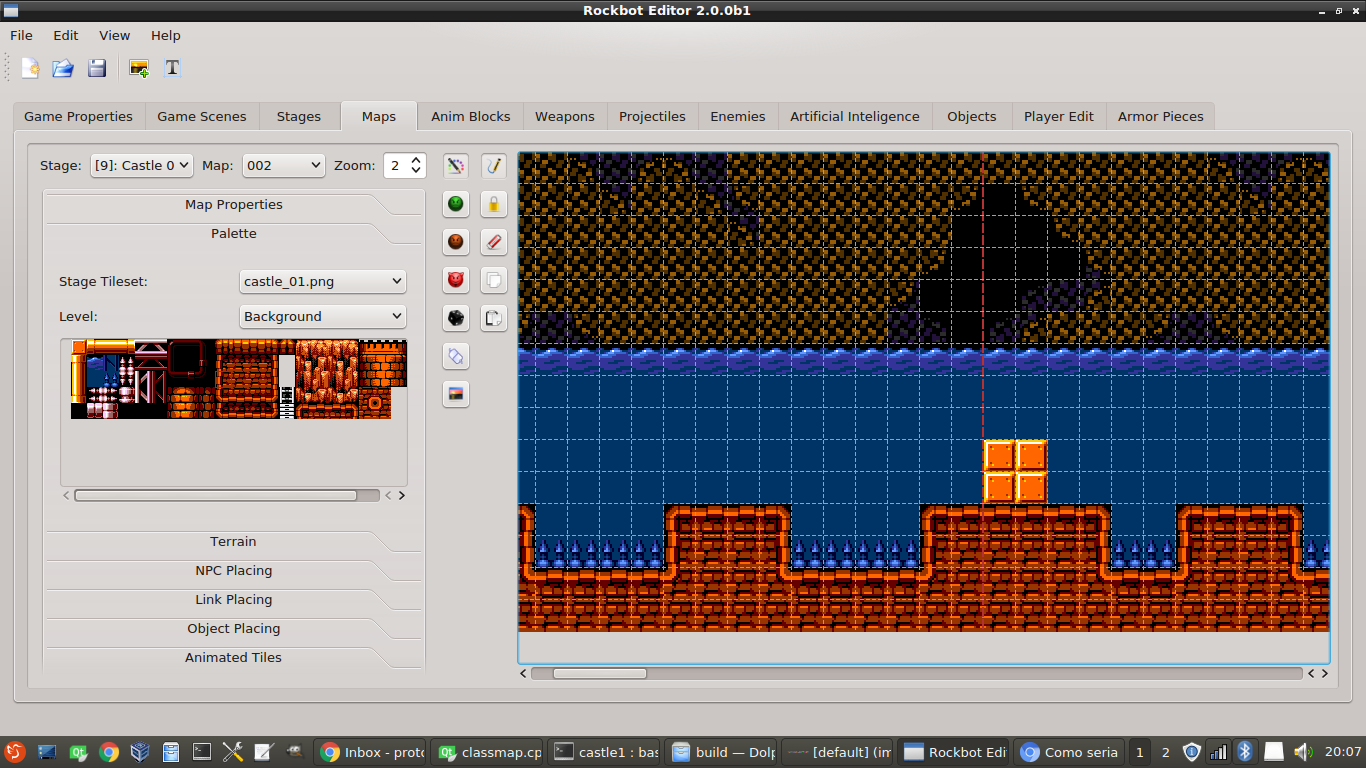Click the volume speaker tray icon
The height and width of the screenshot is (768, 1366).
pos(1302,752)
